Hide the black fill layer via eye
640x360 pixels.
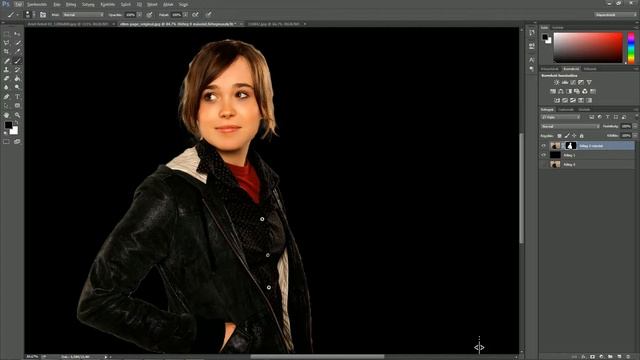pyautogui.click(x=543, y=155)
